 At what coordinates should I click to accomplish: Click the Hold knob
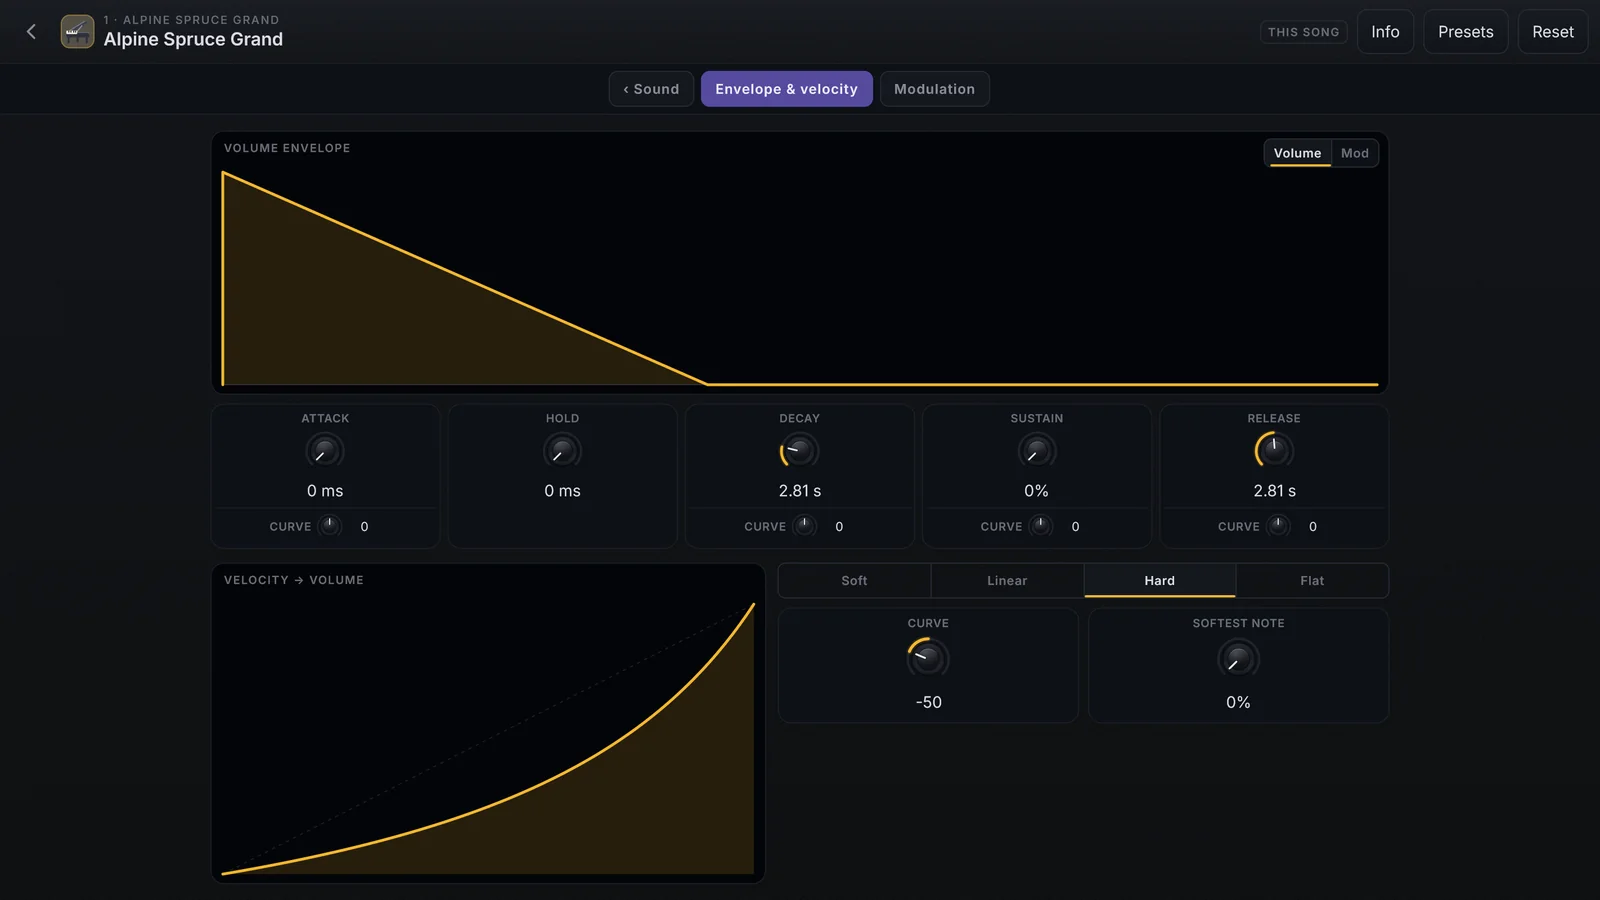[x=562, y=451]
